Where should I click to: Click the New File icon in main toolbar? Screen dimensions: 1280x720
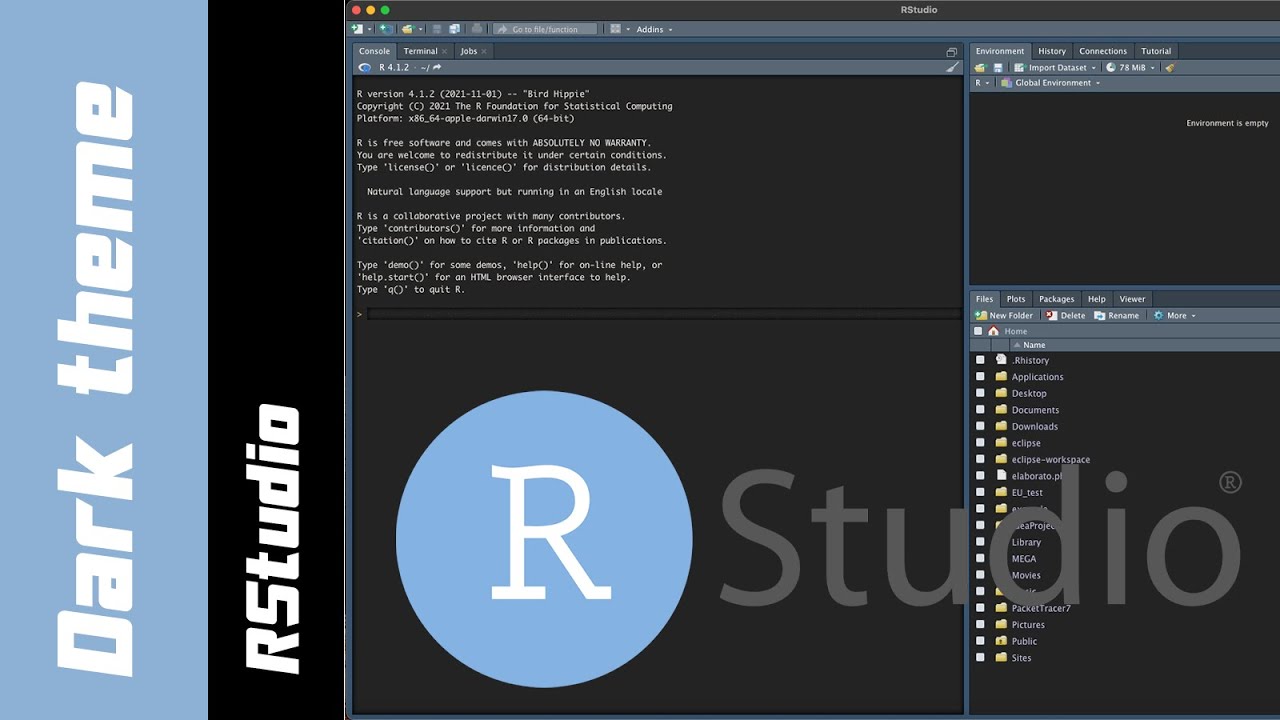pyautogui.click(x=357, y=29)
